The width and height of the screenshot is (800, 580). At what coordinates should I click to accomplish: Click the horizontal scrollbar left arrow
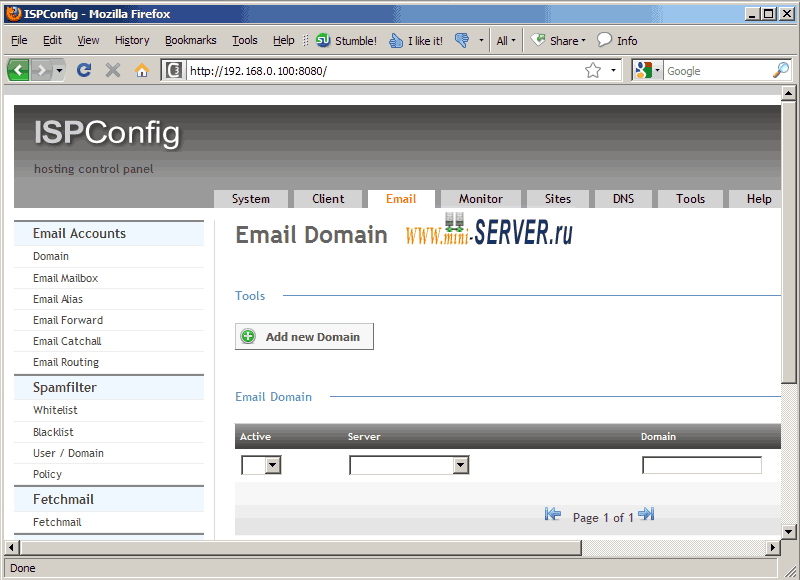[12, 548]
